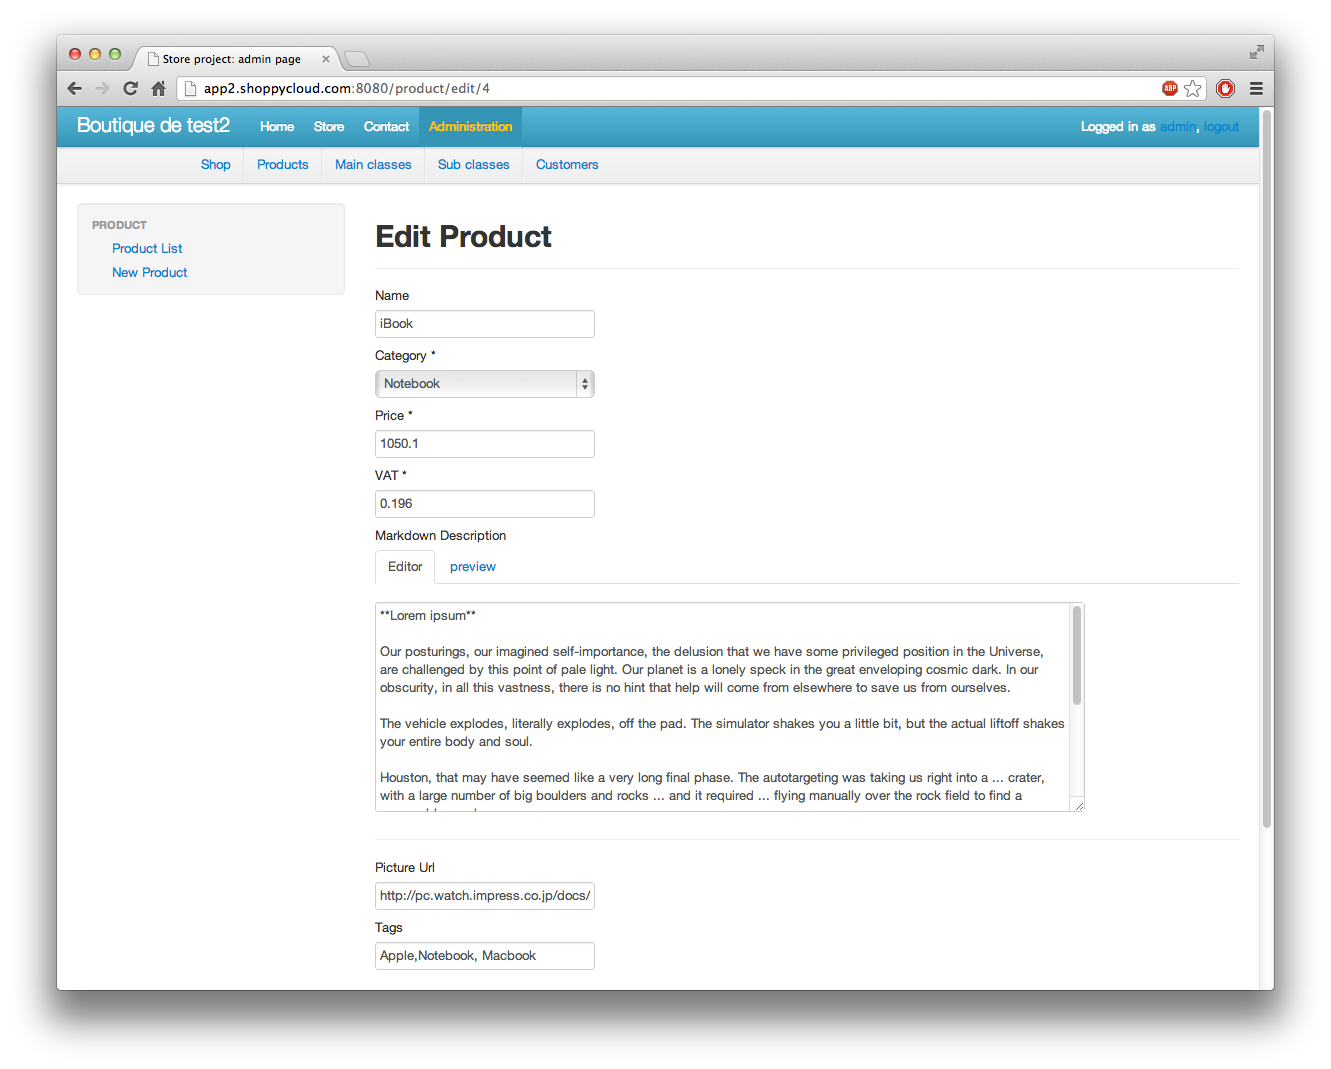The width and height of the screenshot is (1331, 1069).
Task: Open the Administration menu item
Action: coord(470,127)
